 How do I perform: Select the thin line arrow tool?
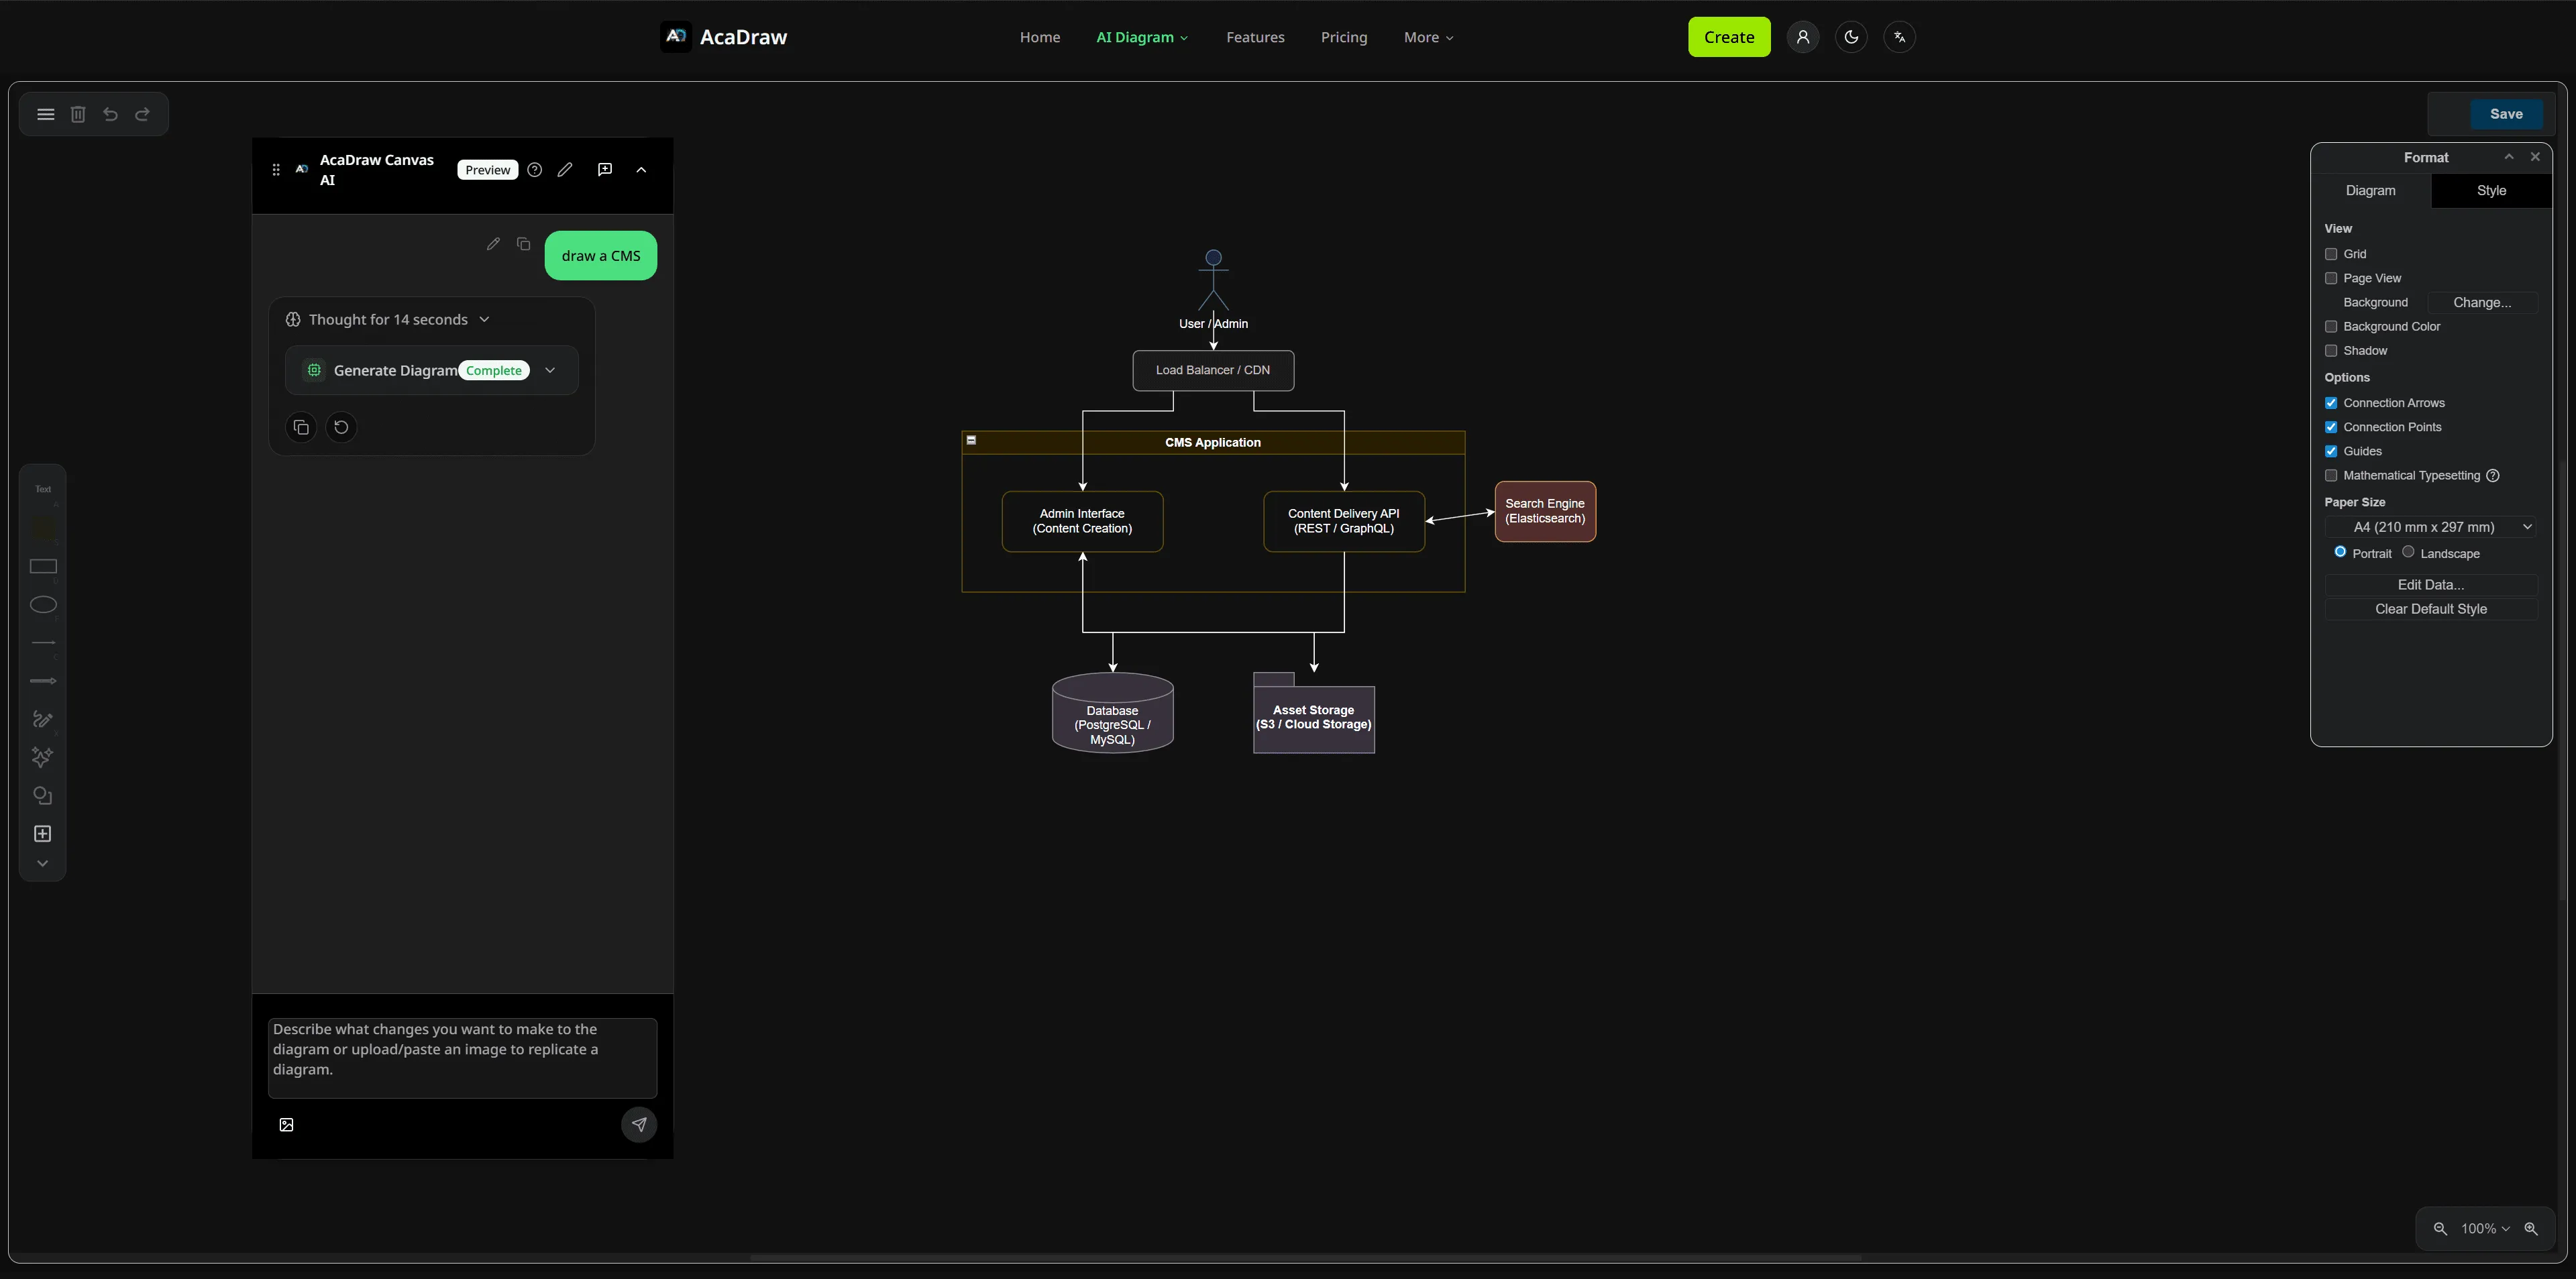pyautogui.click(x=43, y=642)
